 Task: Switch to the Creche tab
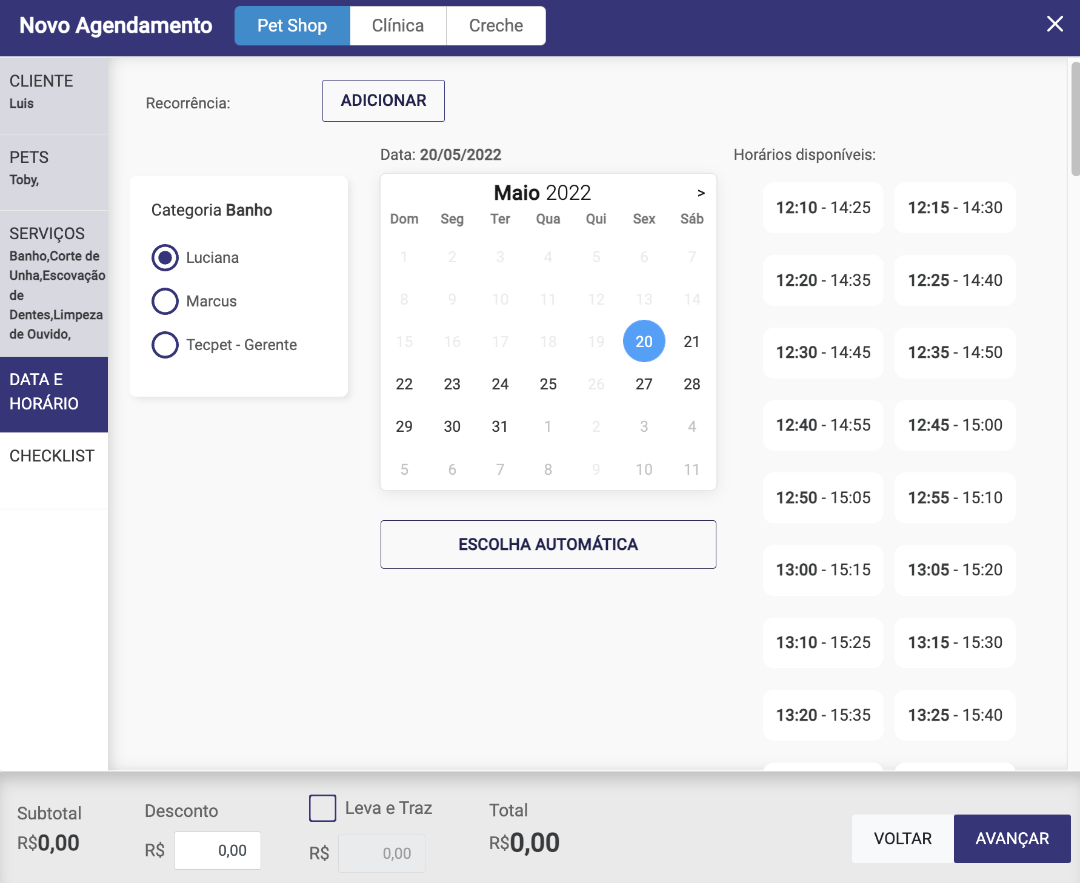point(496,26)
